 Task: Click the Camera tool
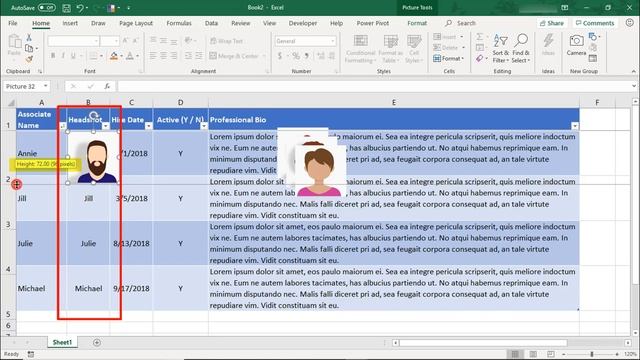pos(576,45)
